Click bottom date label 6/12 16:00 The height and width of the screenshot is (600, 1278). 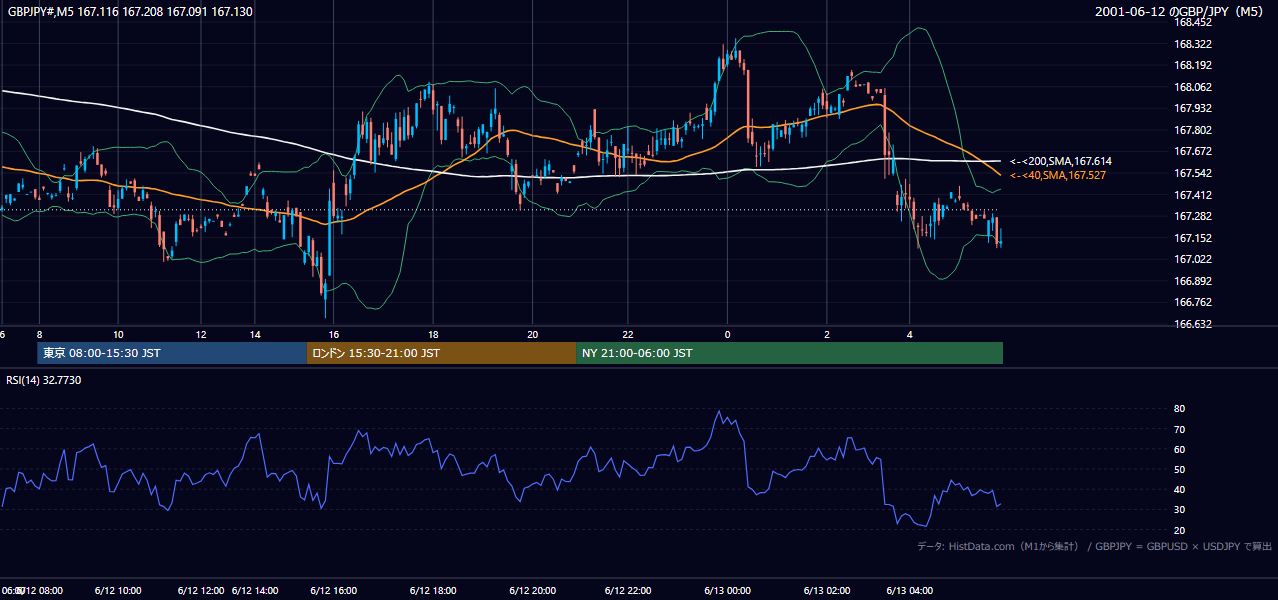point(334,591)
